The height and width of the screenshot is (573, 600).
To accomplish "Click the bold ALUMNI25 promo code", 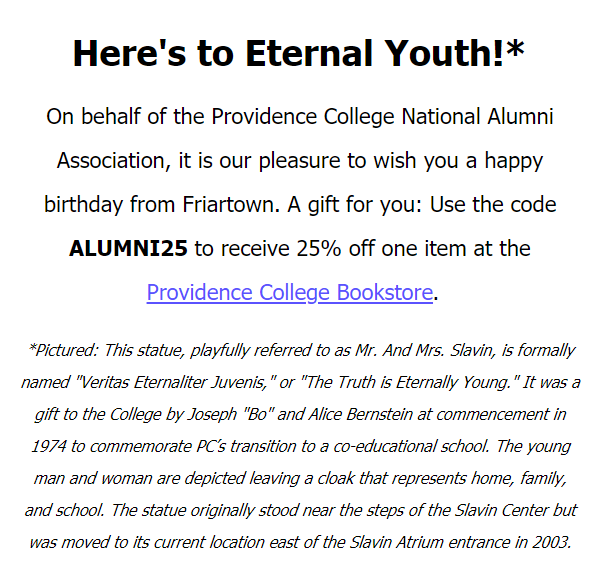I will pos(128,248).
